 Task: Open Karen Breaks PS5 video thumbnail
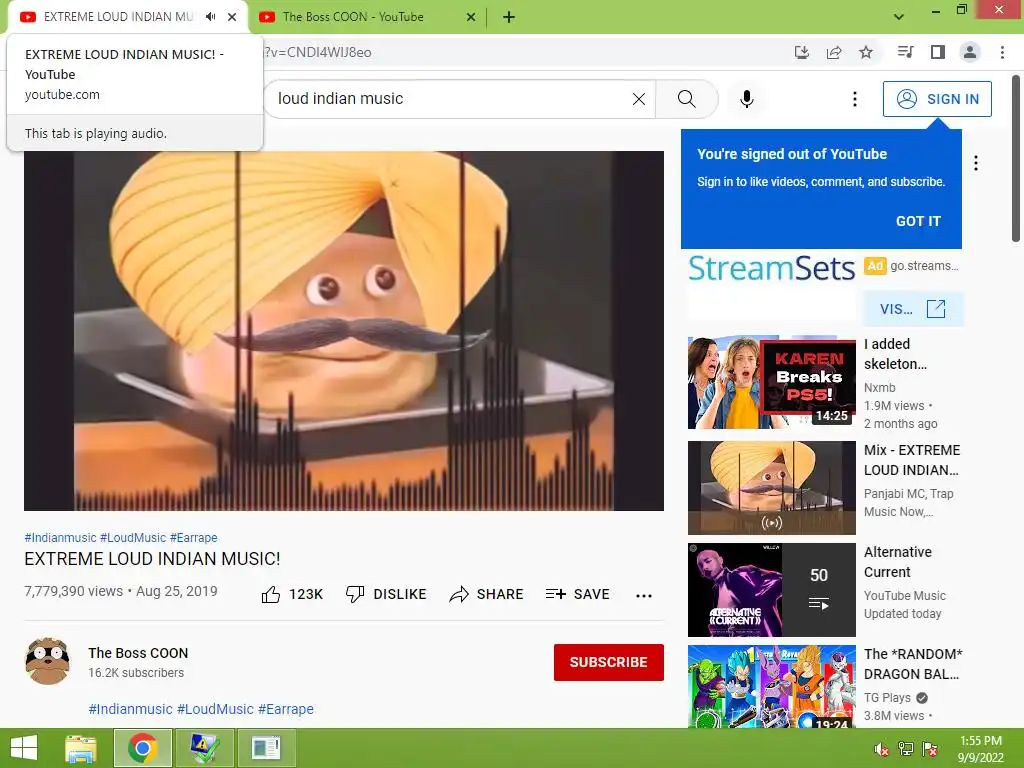point(771,383)
